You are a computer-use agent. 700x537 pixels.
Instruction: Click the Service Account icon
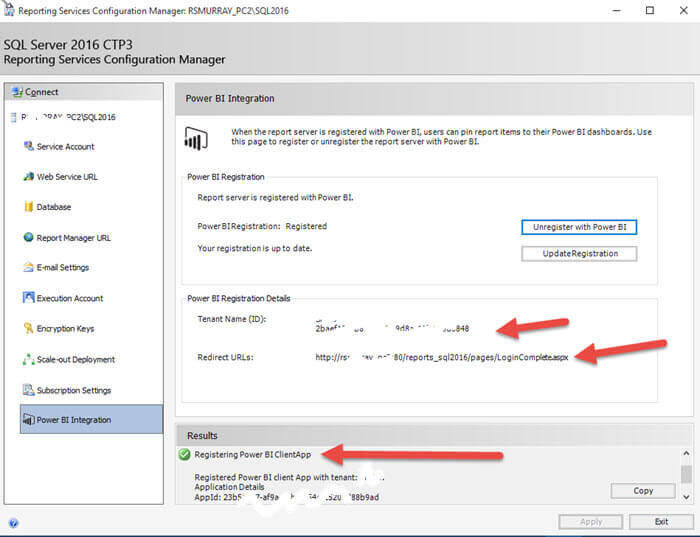click(29, 146)
